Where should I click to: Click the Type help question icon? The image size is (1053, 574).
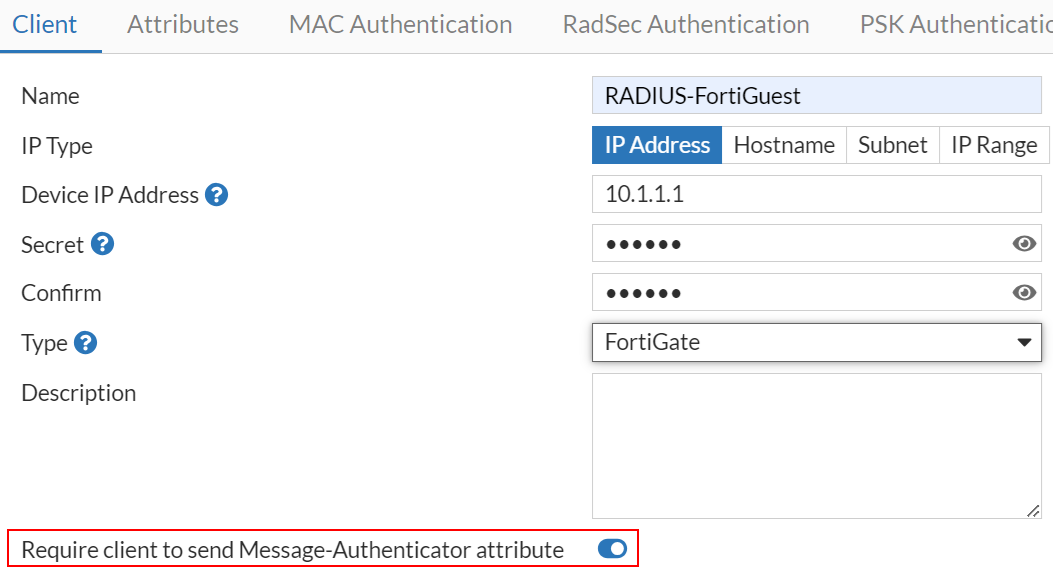click(86, 343)
